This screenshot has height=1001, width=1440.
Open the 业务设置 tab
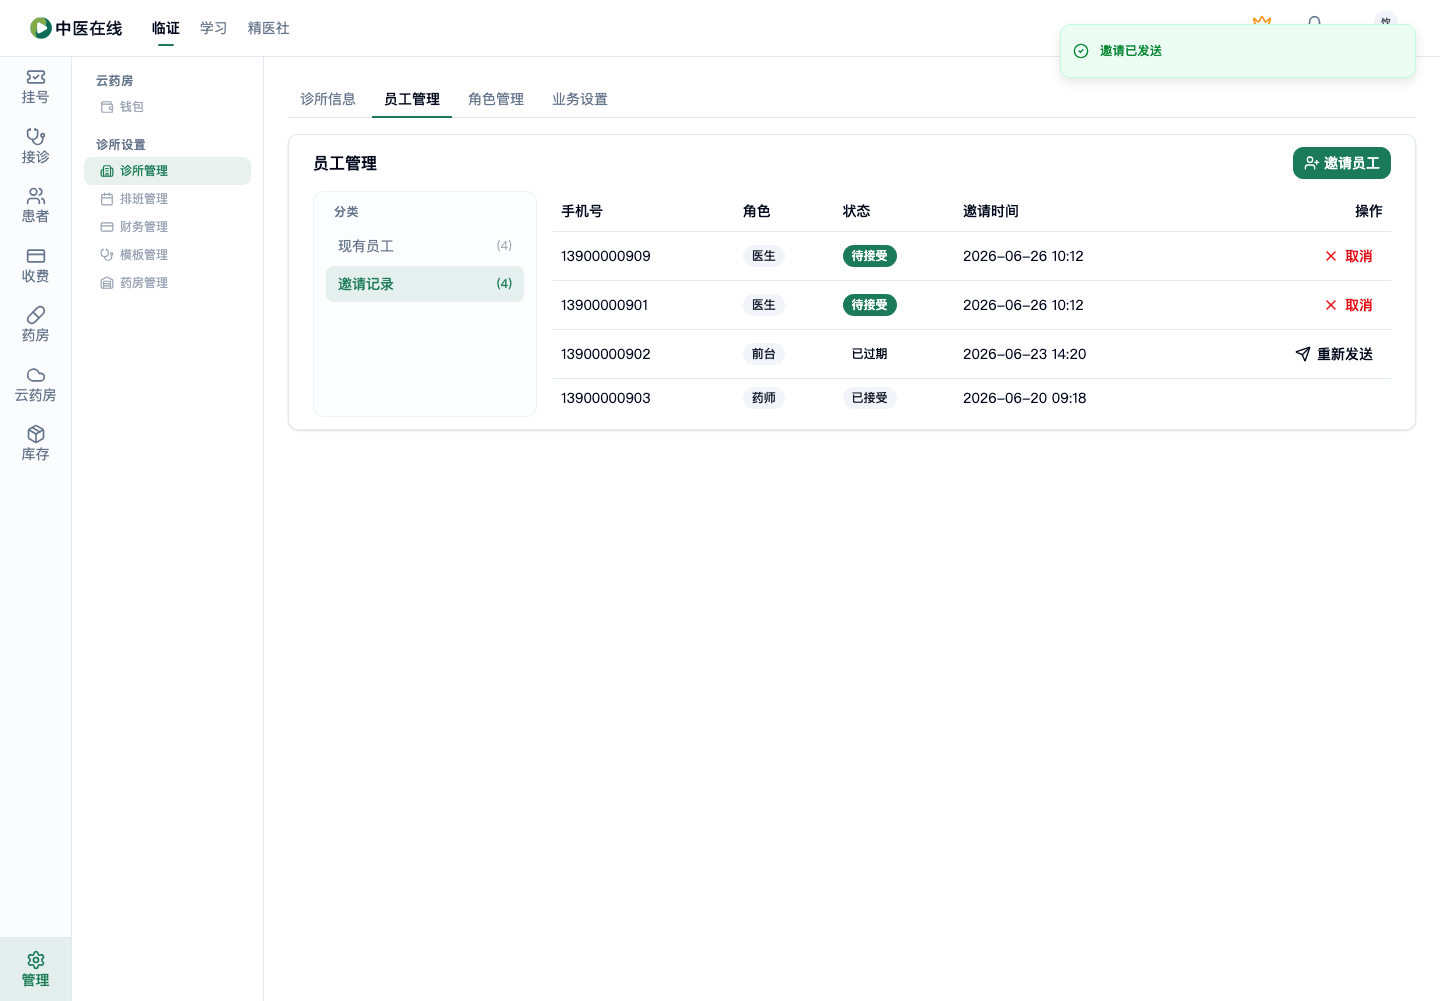[x=580, y=99]
